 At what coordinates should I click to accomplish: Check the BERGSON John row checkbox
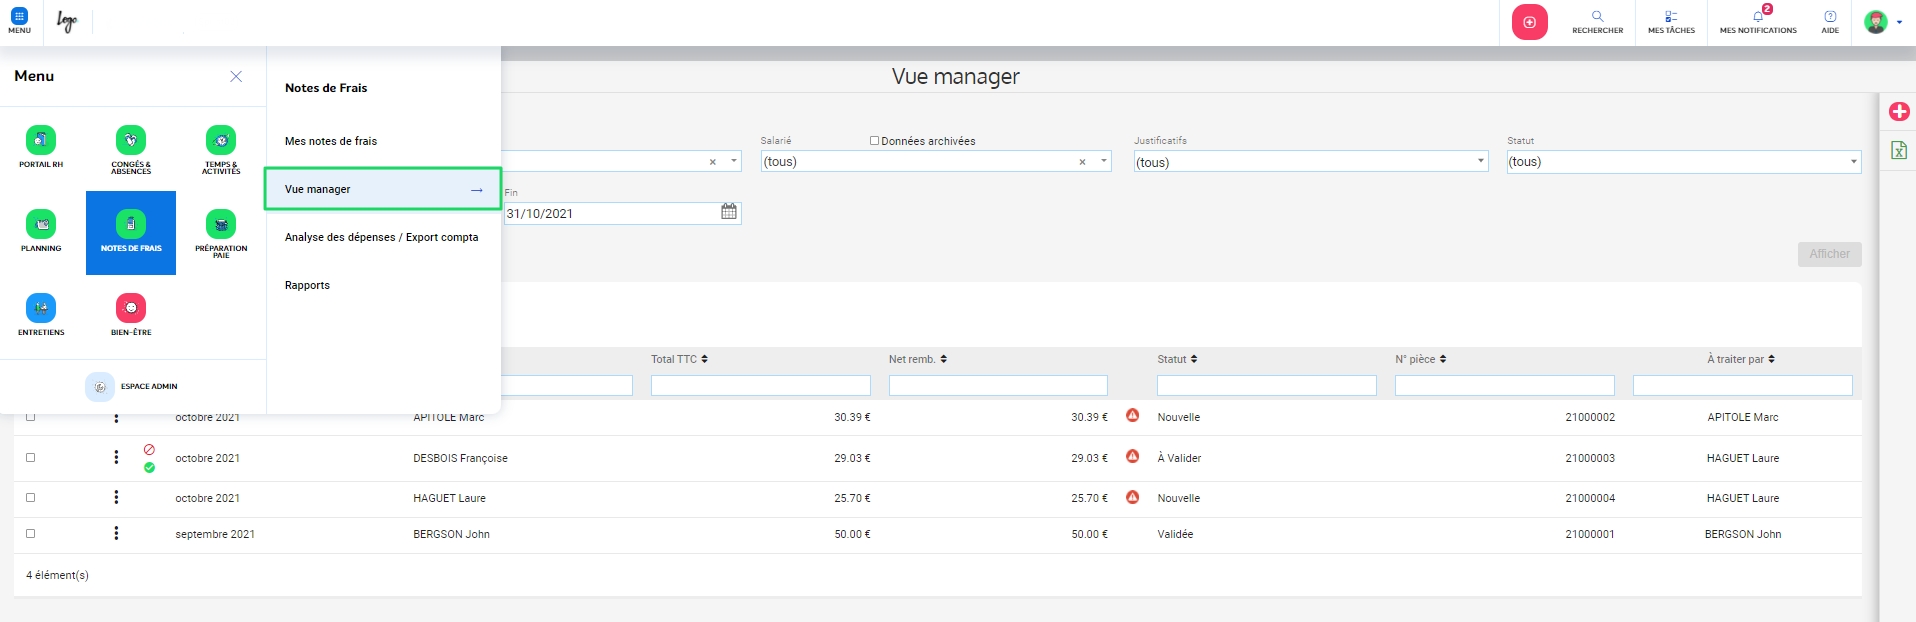(x=30, y=534)
